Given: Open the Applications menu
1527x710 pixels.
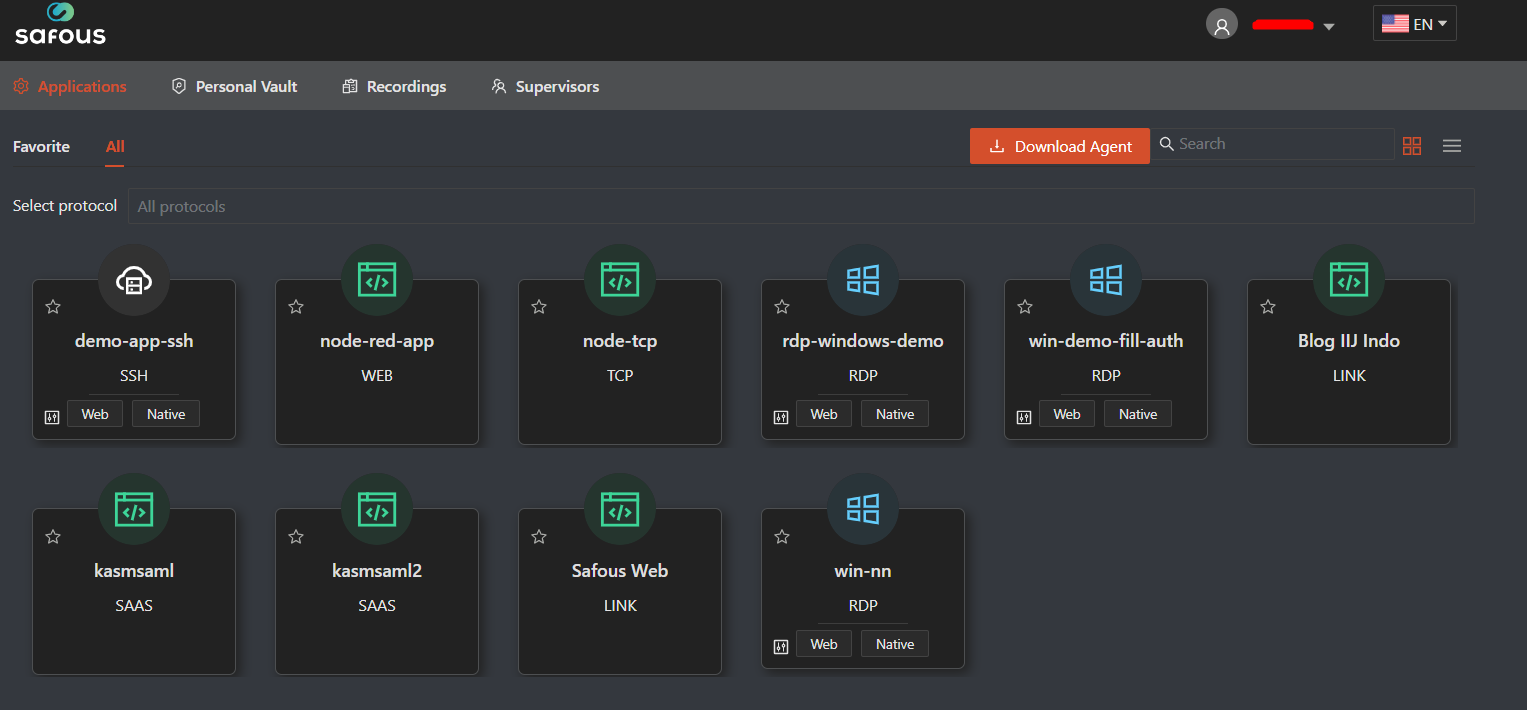Looking at the screenshot, I should (70, 87).
